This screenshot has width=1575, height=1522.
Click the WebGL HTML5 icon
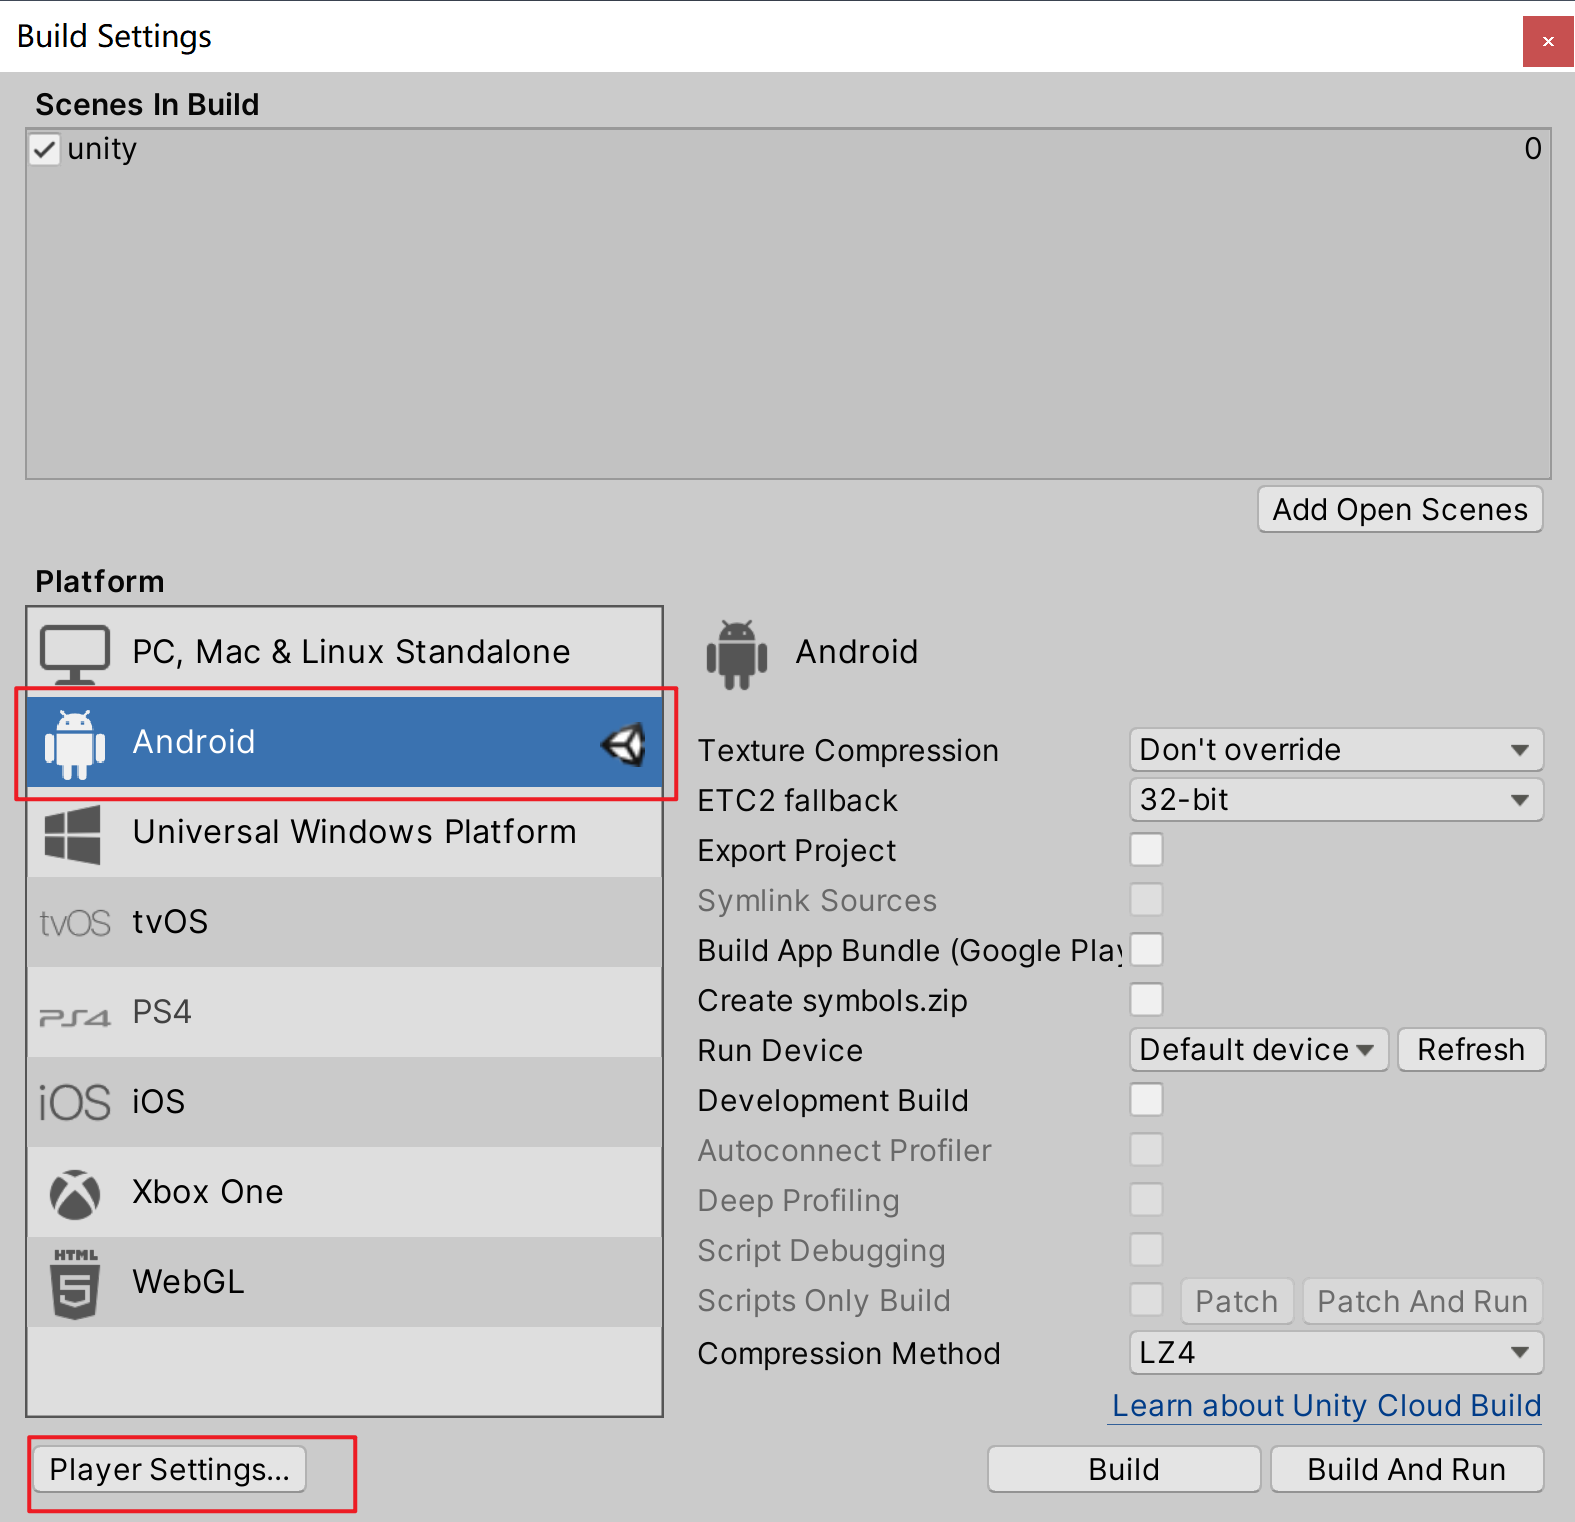pos(75,1283)
